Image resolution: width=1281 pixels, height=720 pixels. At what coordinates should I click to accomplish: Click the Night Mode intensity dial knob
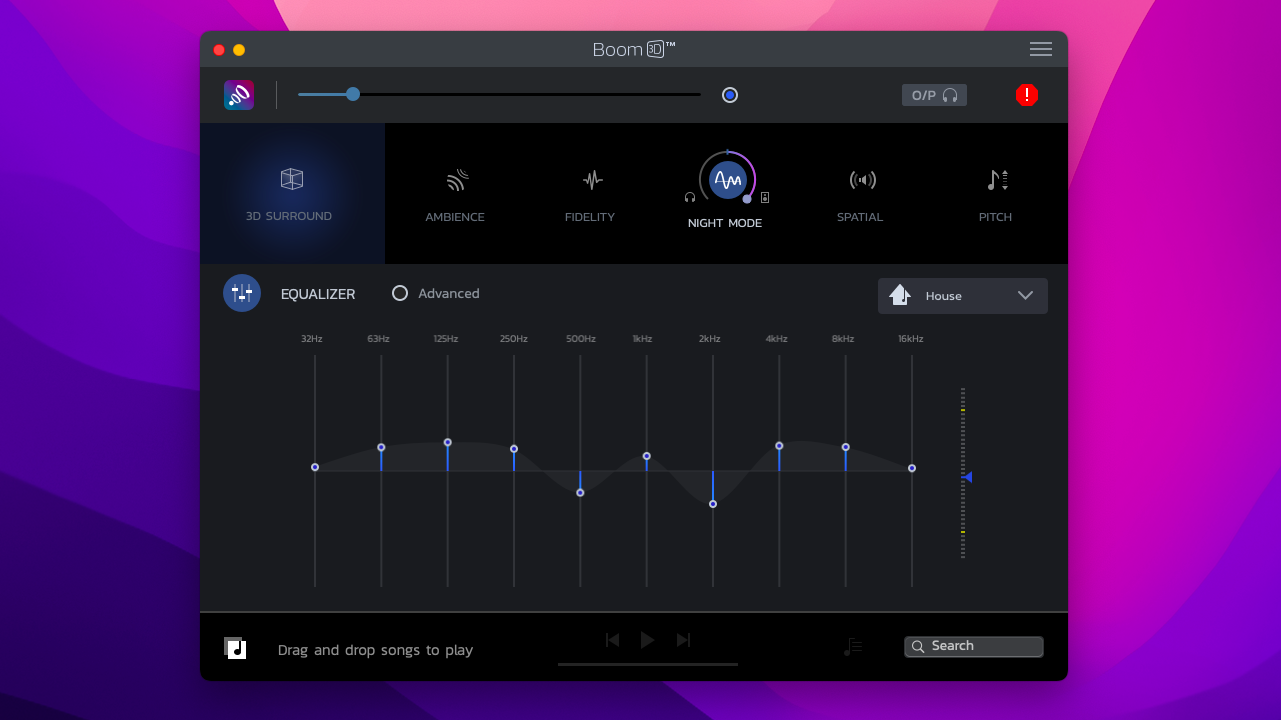point(747,199)
